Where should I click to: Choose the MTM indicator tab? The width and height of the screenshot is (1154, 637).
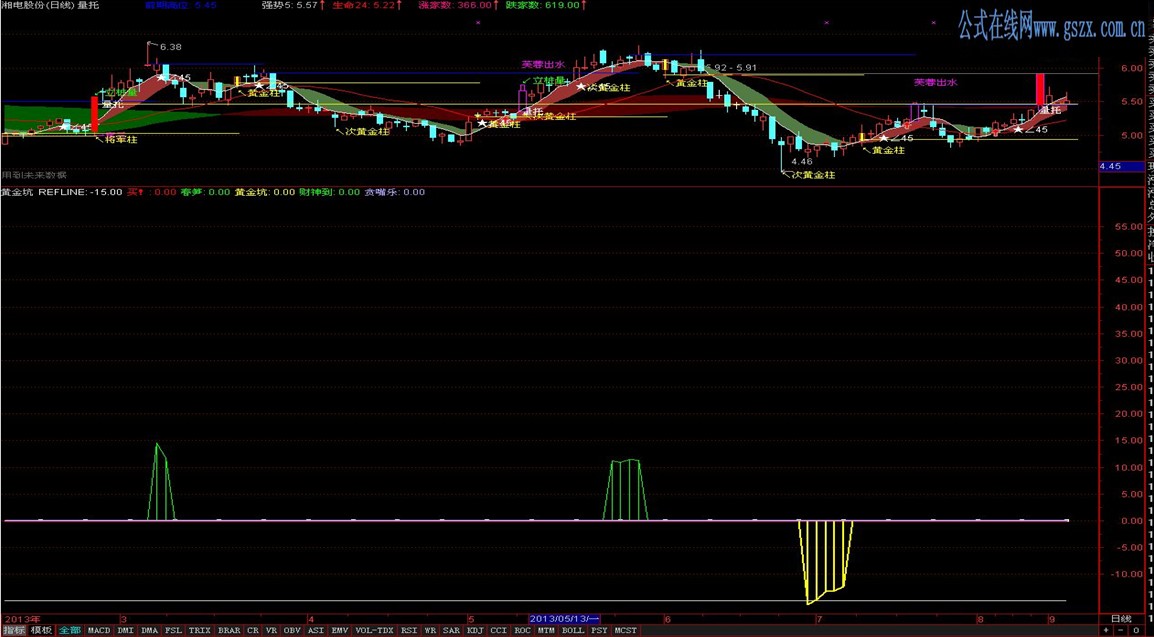546,630
